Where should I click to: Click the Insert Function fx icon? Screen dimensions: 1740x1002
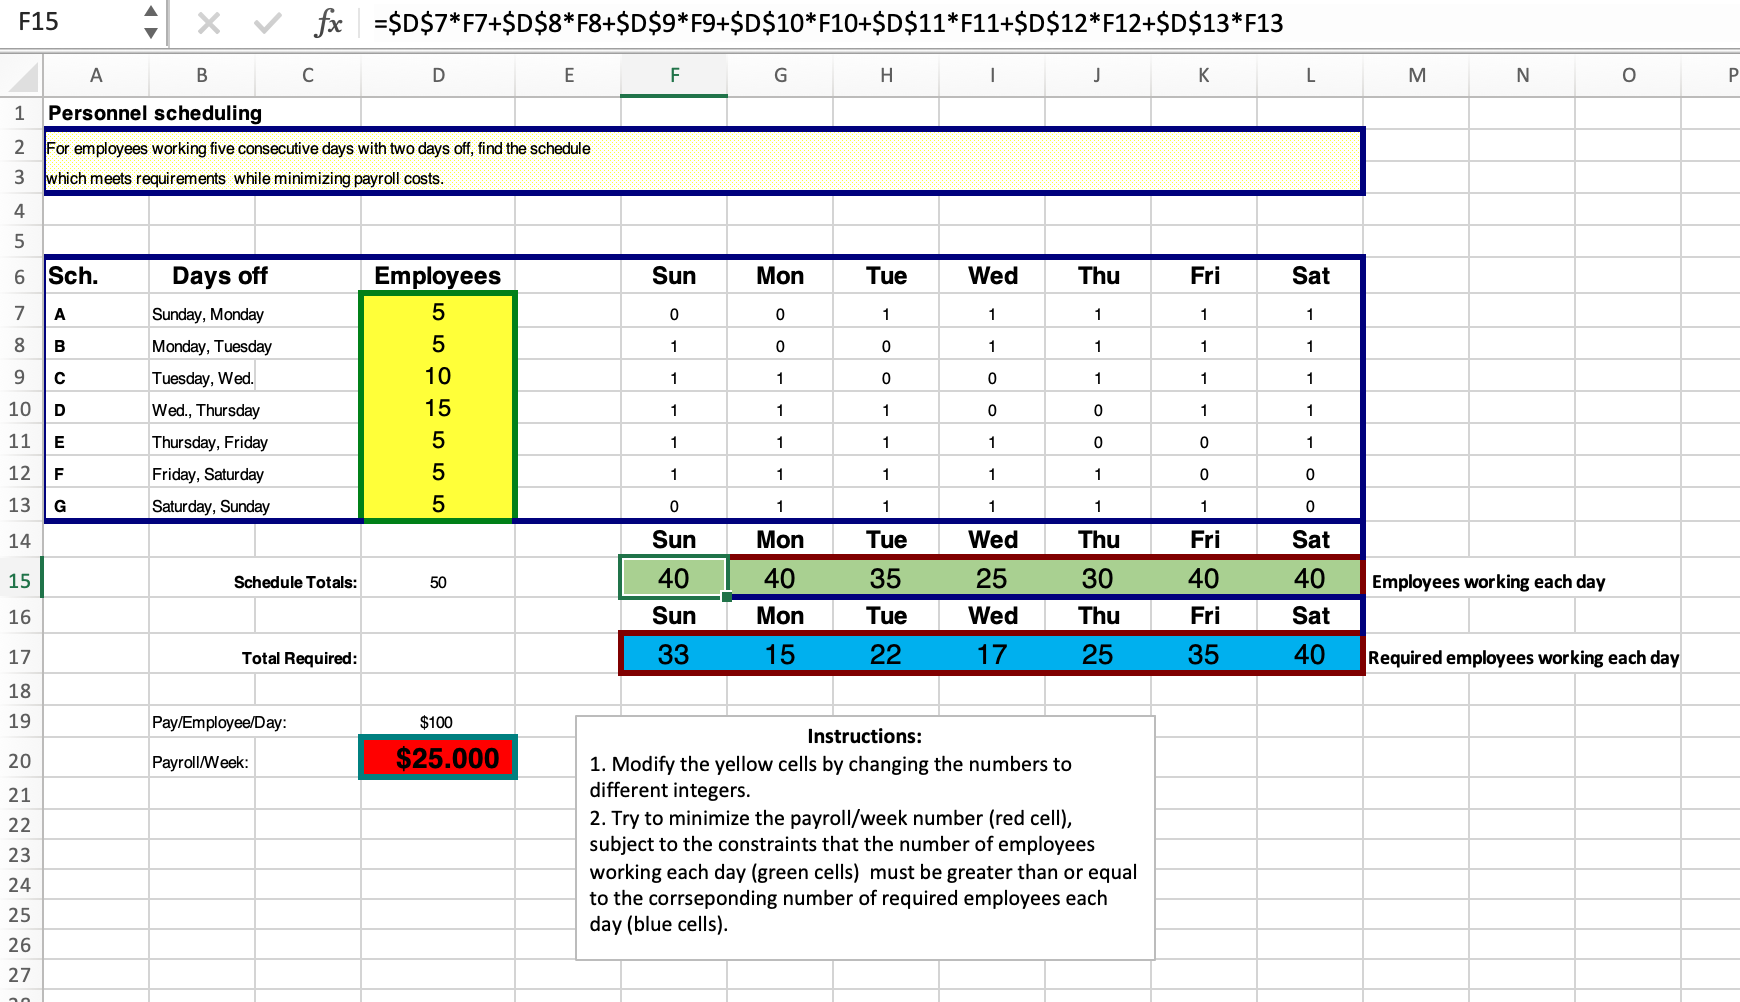[x=328, y=23]
